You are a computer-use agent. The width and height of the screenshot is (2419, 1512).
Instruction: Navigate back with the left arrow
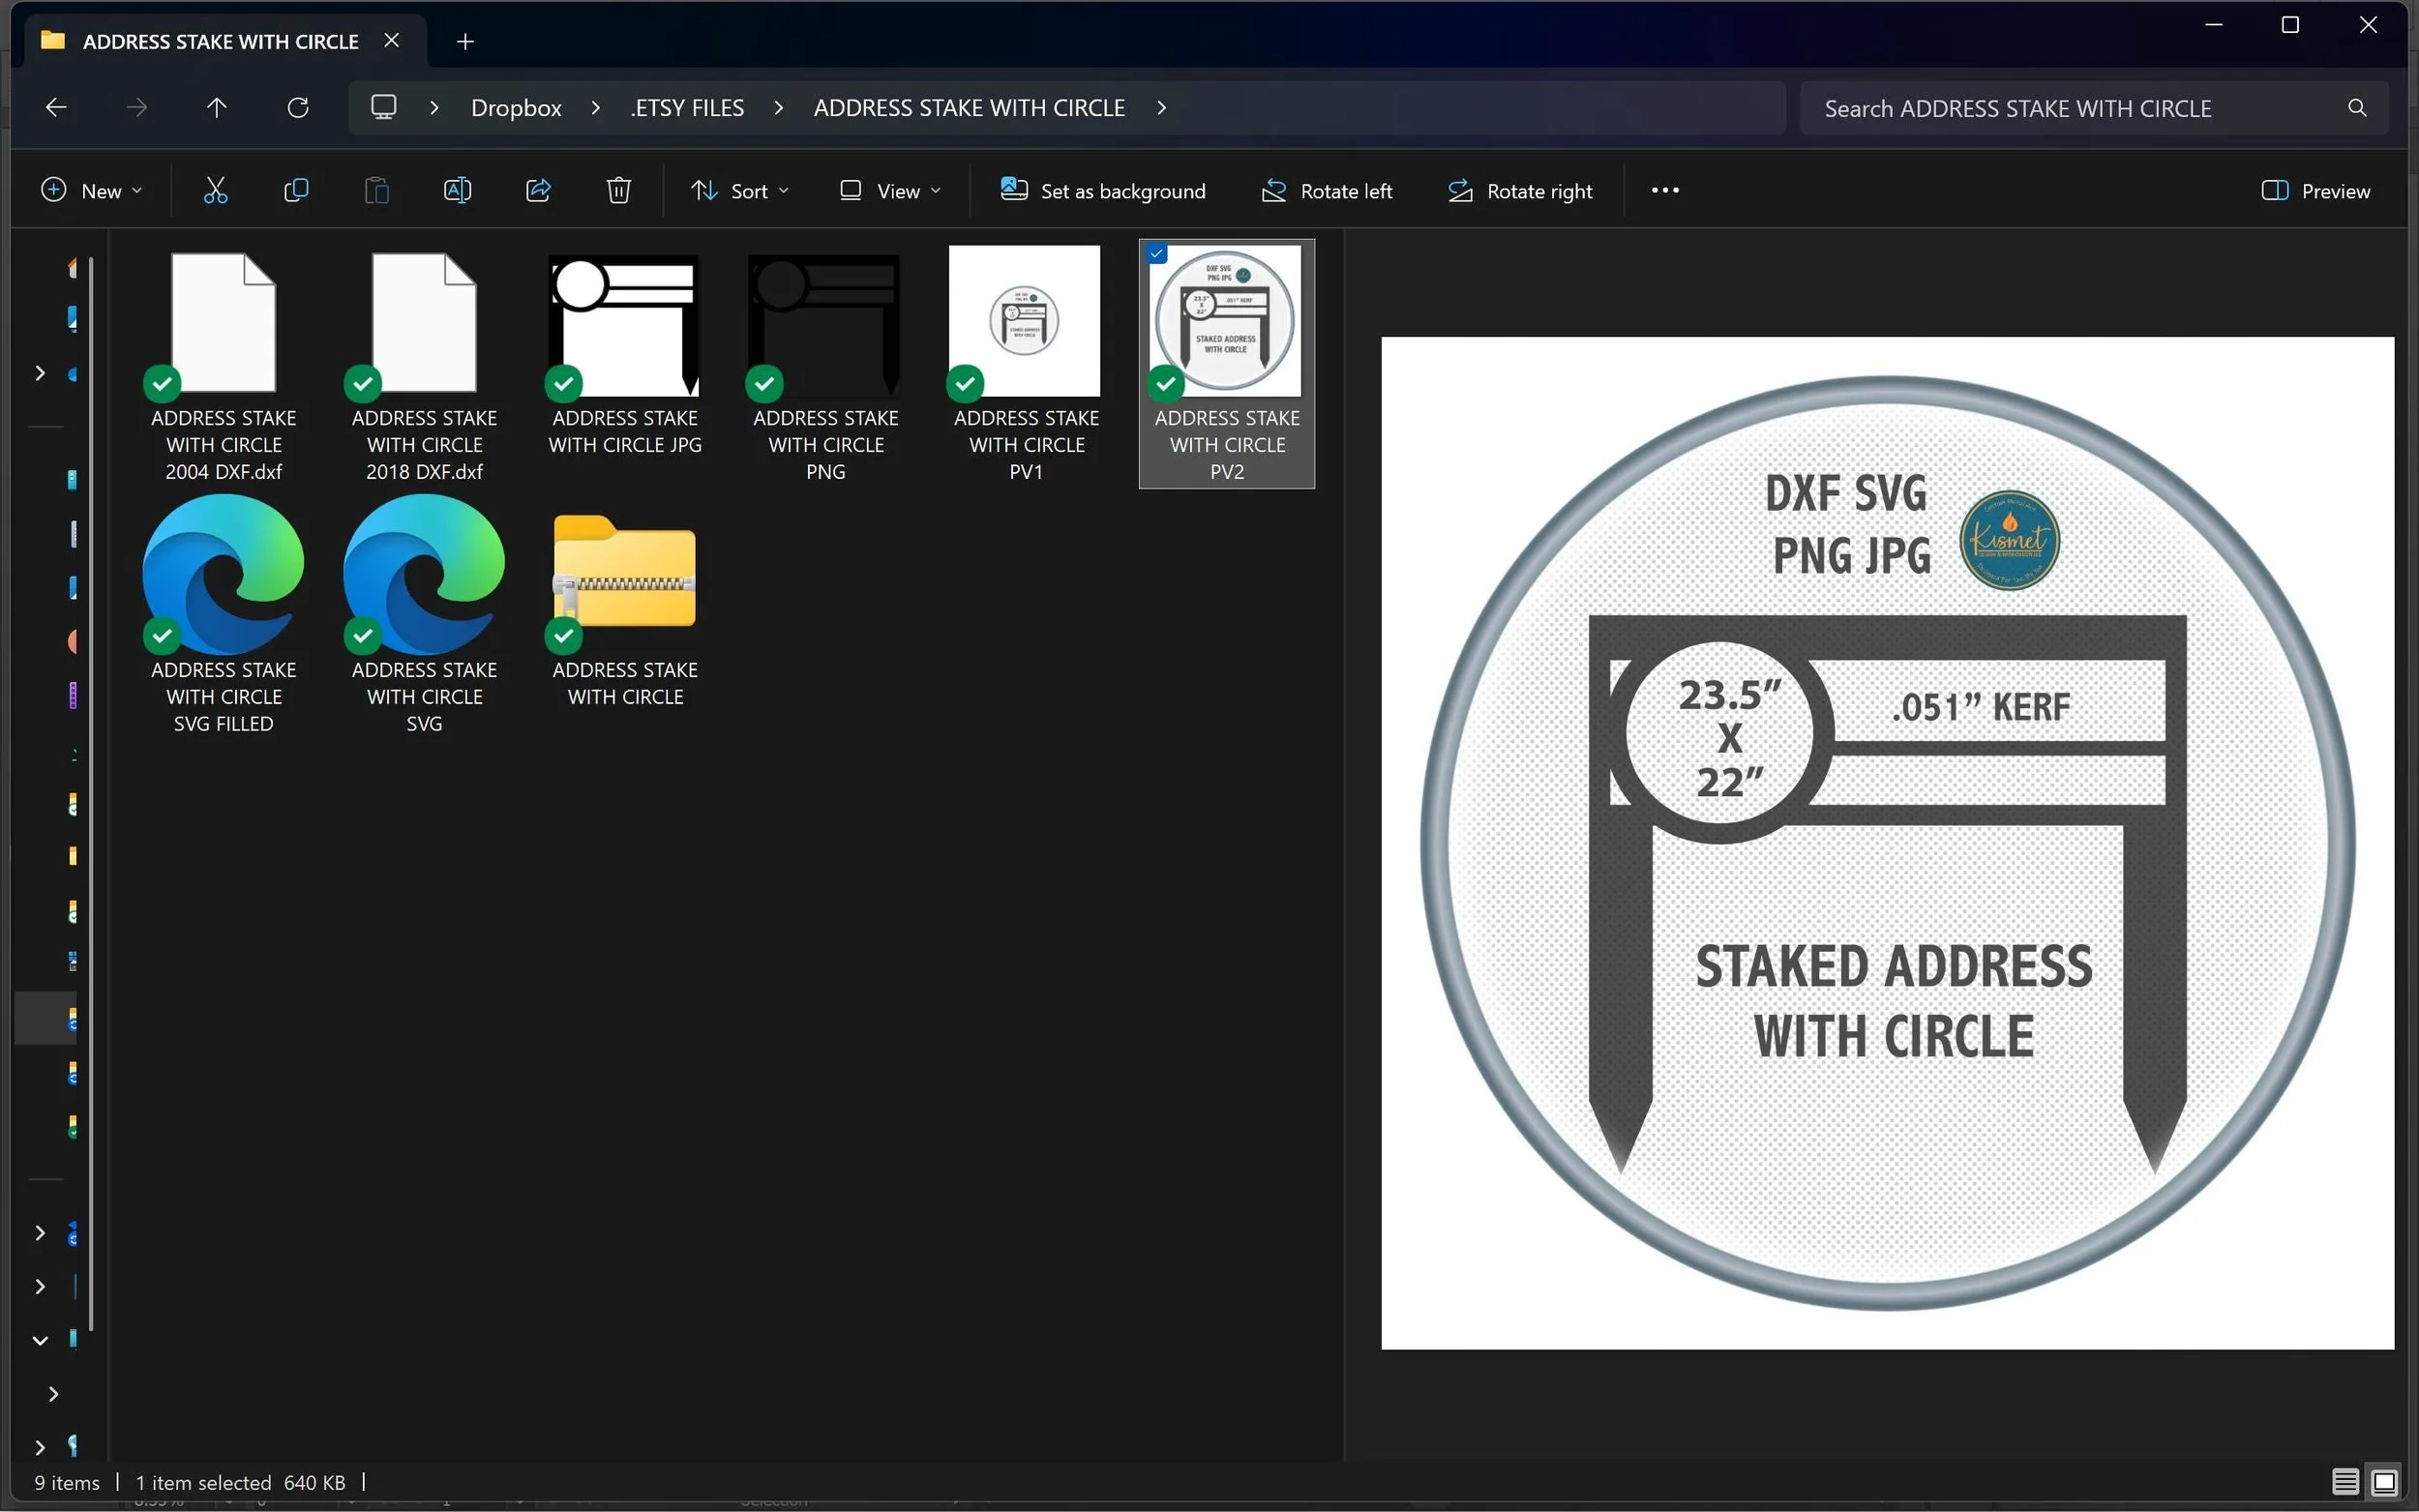tap(56, 108)
